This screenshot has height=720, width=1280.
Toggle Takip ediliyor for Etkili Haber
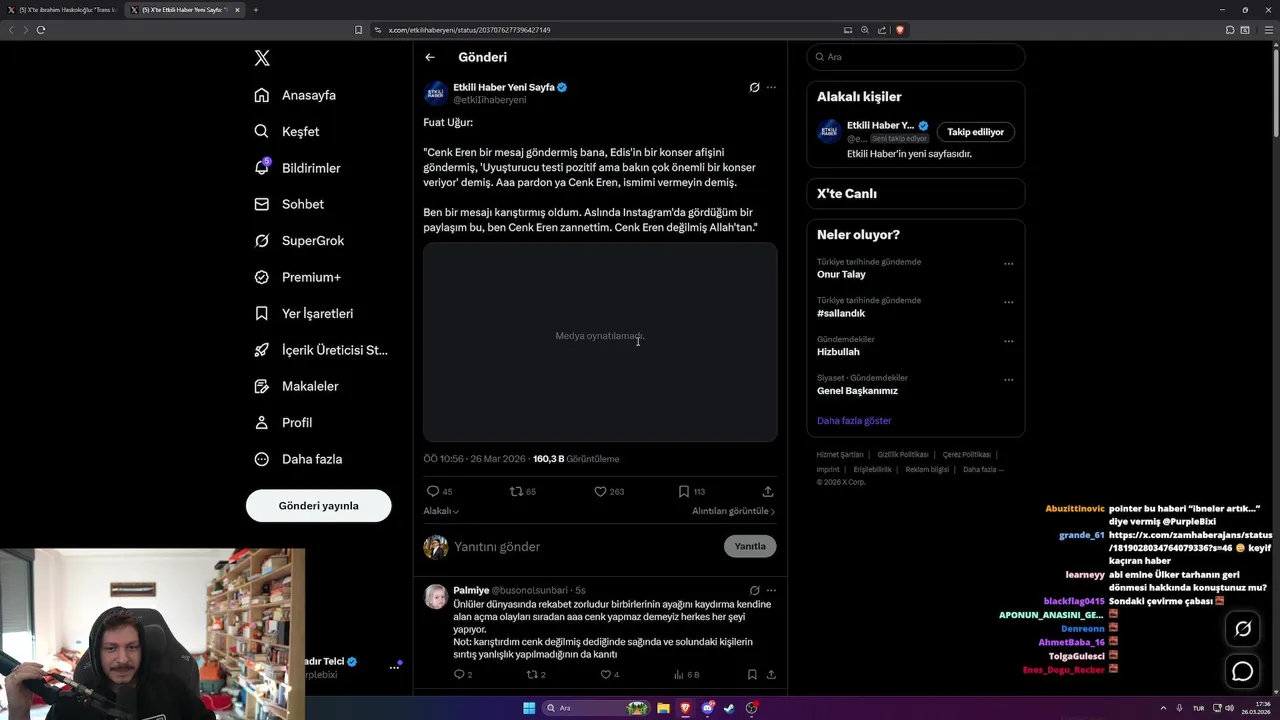coord(975,132)
